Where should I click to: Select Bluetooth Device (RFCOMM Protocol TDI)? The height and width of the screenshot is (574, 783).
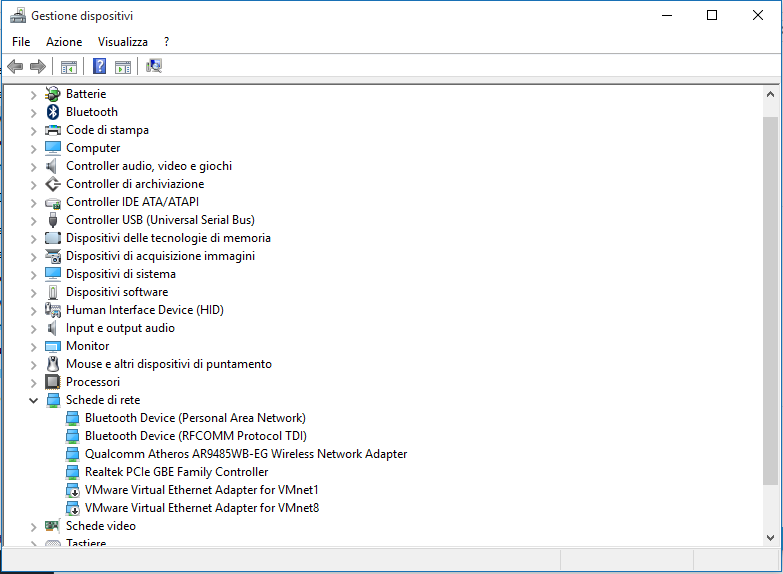[x=196, y=436]
